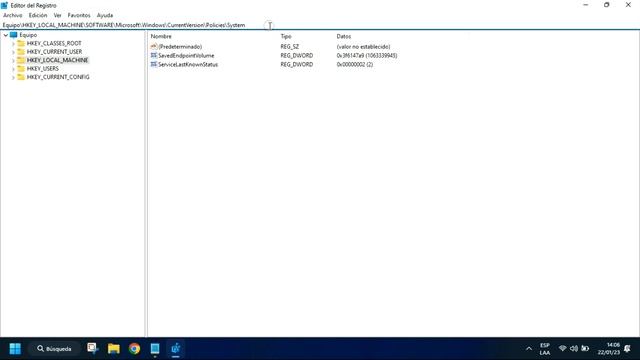Open the Ver menu
This screenshot has width=640, height=360.
[x=58, y=15]
